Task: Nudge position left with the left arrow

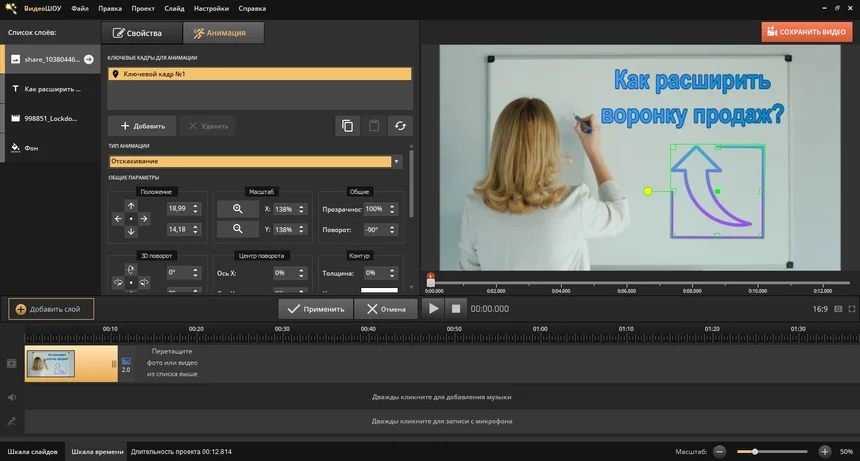Action: tap(118, 219)
